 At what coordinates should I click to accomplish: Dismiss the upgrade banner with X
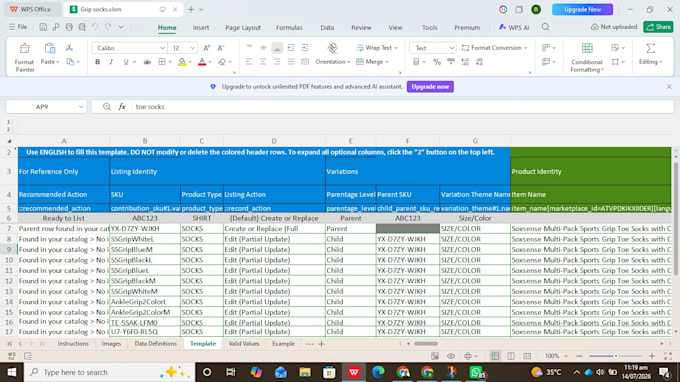click(x=669, y=87)
